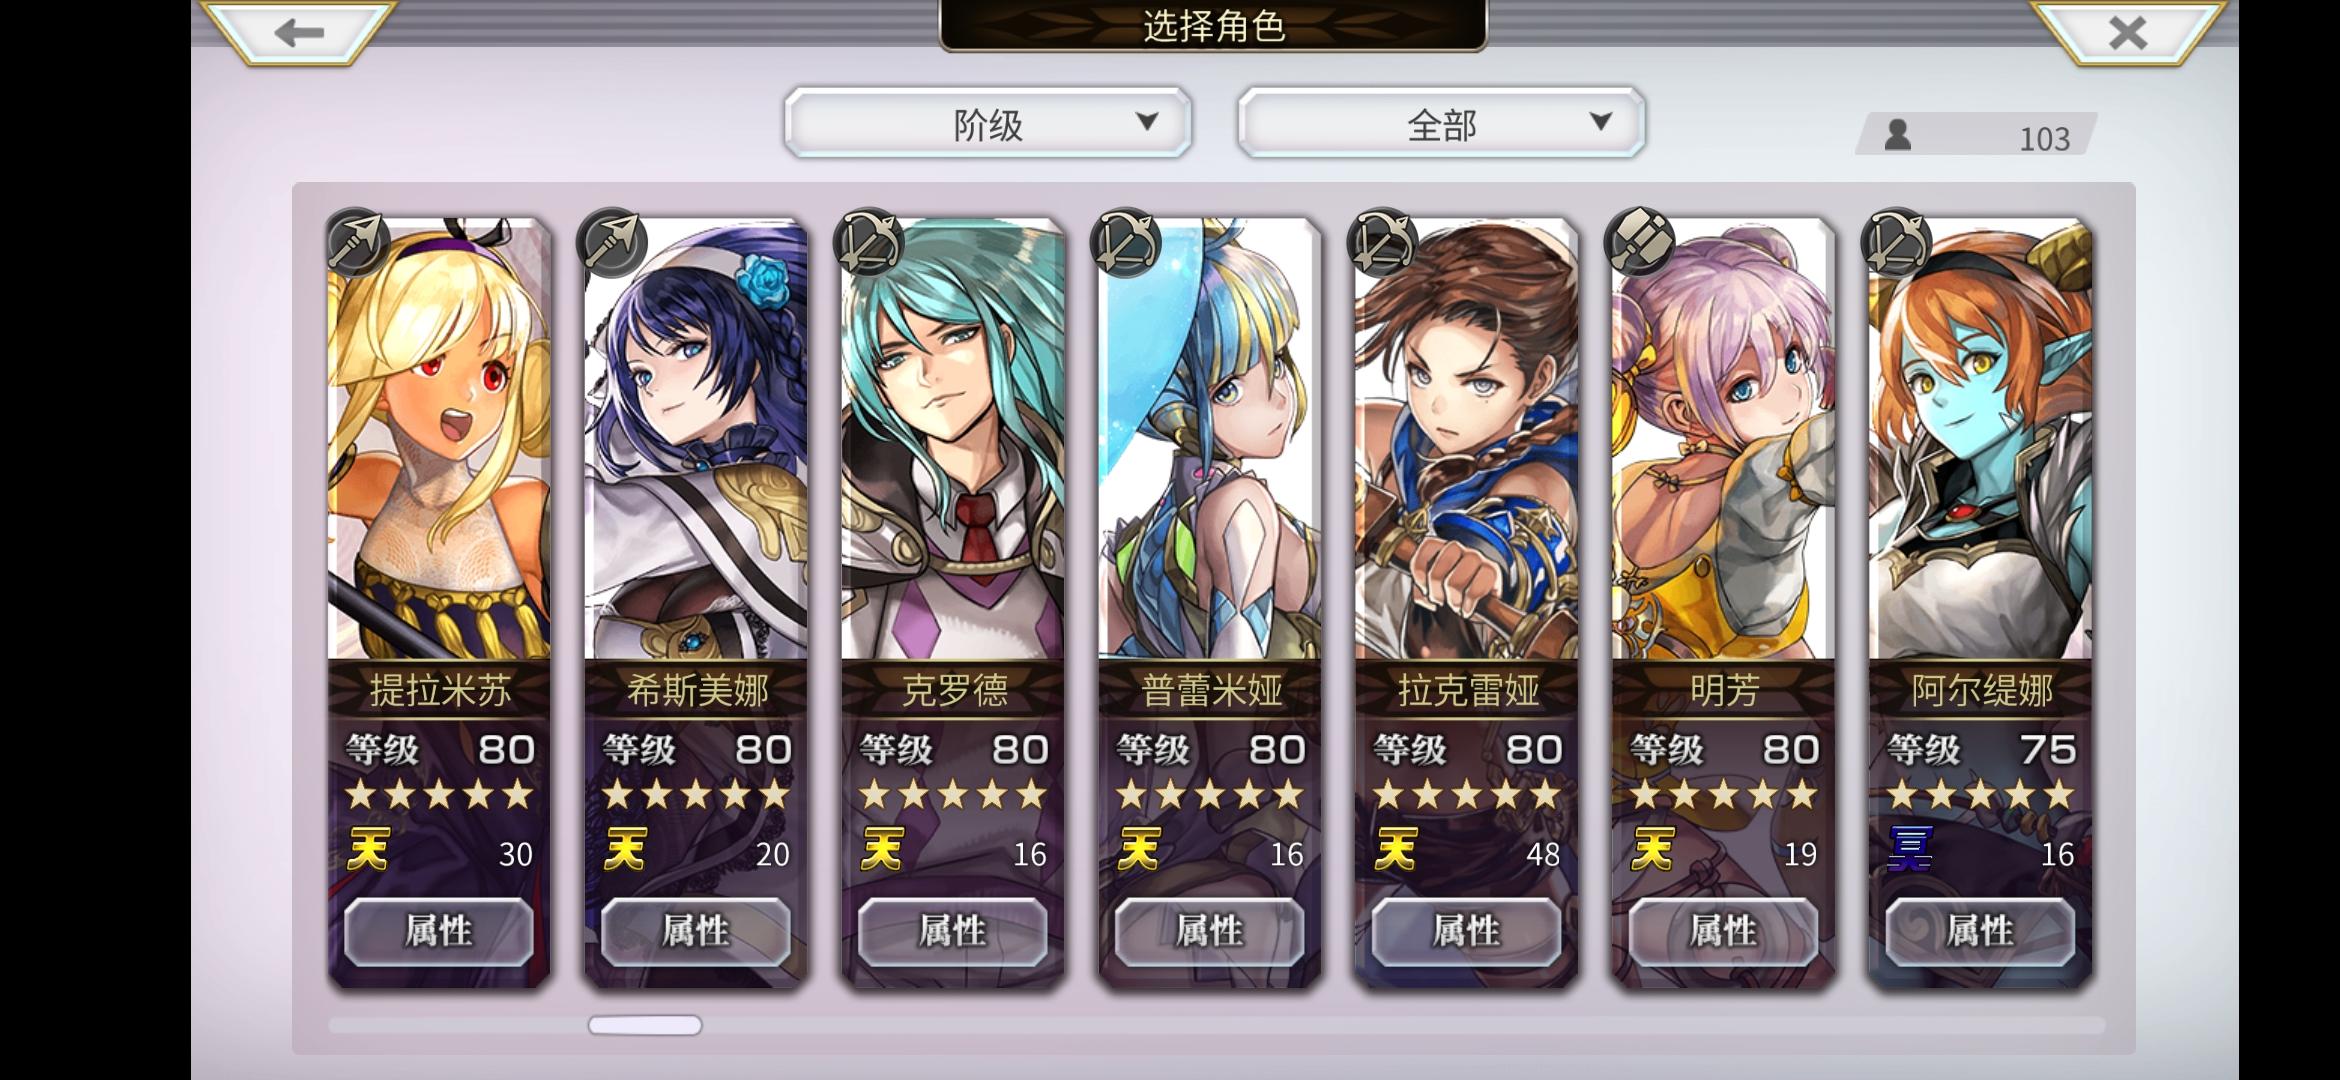2340x1080 pixels.
Task: Click the bow class icon on 克罗德
Action: pos(870,242)
